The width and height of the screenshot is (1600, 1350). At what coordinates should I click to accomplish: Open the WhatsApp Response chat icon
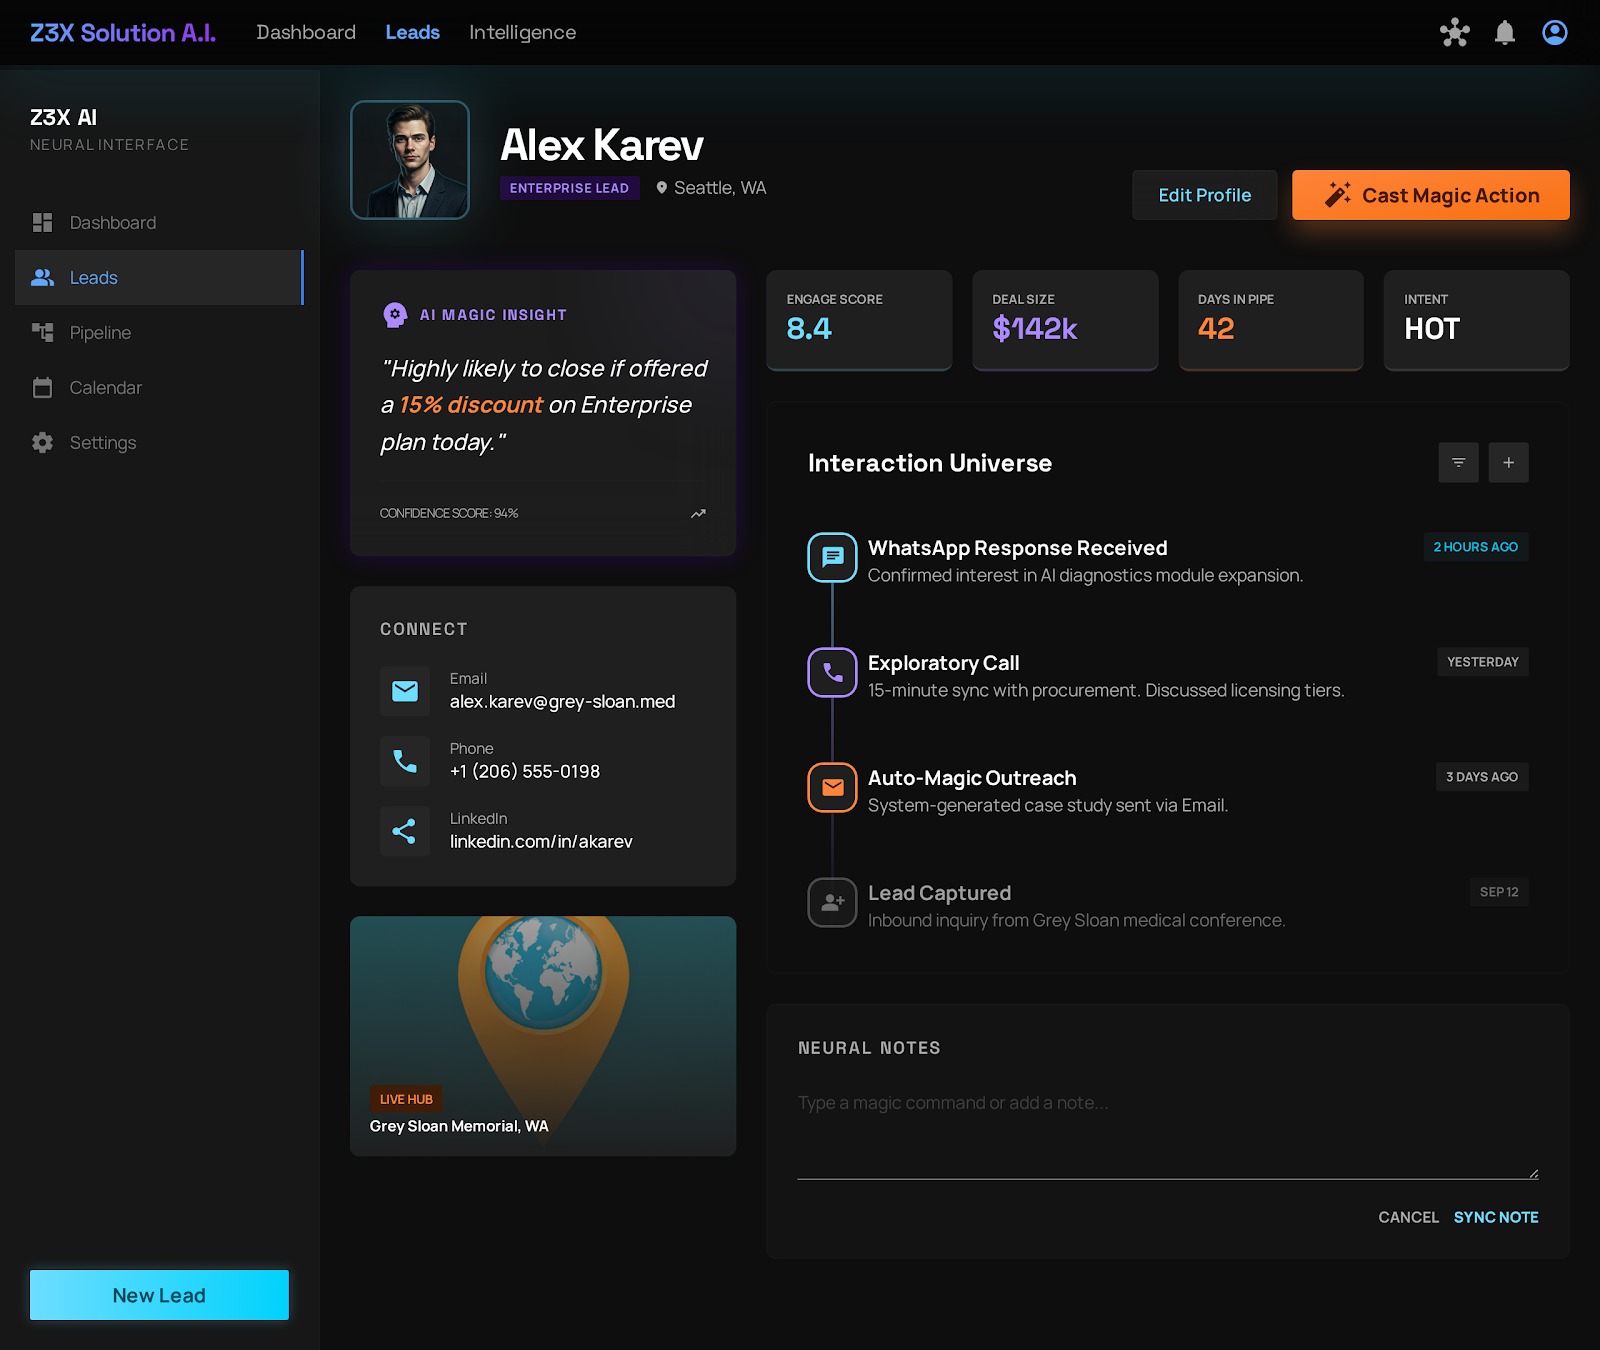click(832, 557)
